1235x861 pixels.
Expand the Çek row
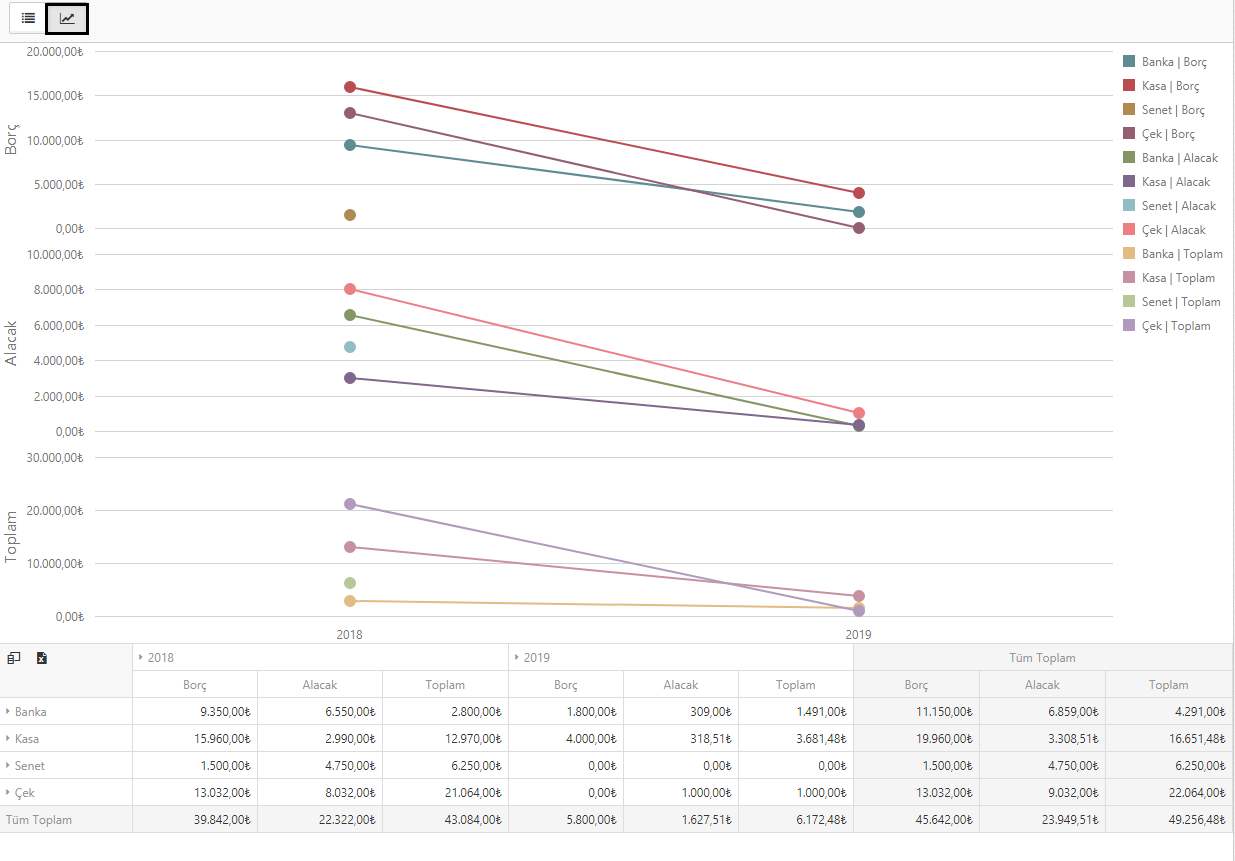click(x=8, y=793)
